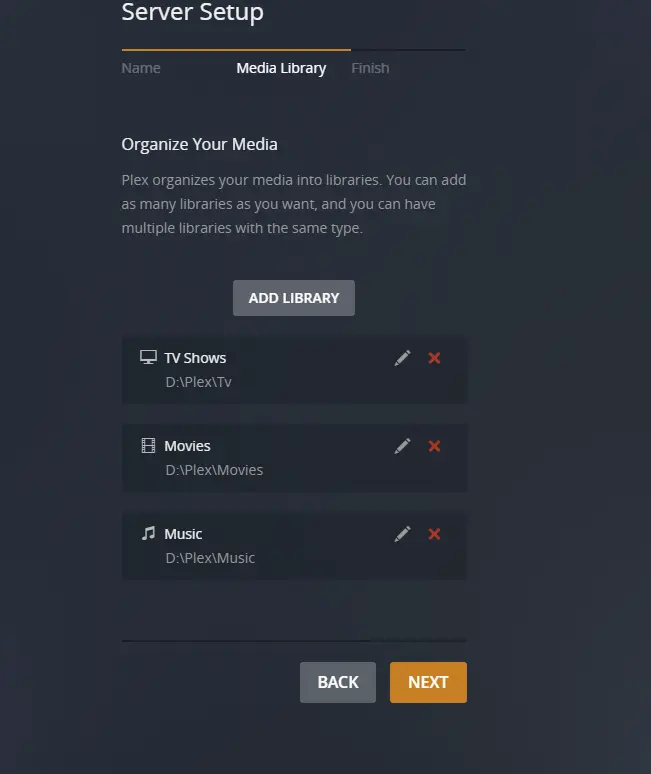Click the ADD LIBRARY button
This screenshot has width=651, height=774.
294,298
